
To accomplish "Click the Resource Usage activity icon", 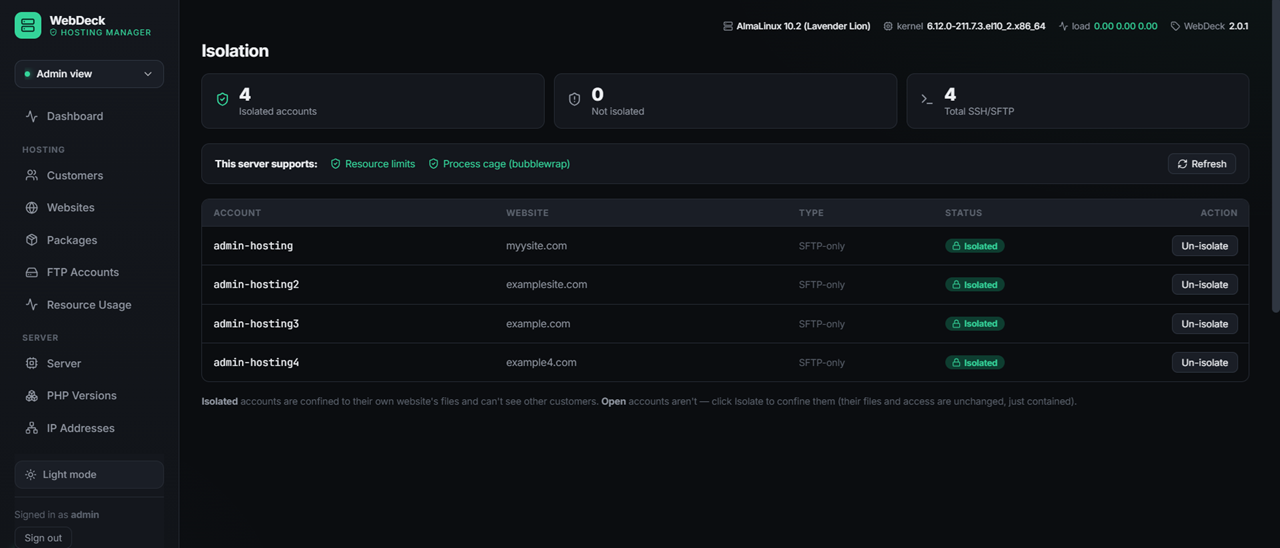I will tap(32, 304).
